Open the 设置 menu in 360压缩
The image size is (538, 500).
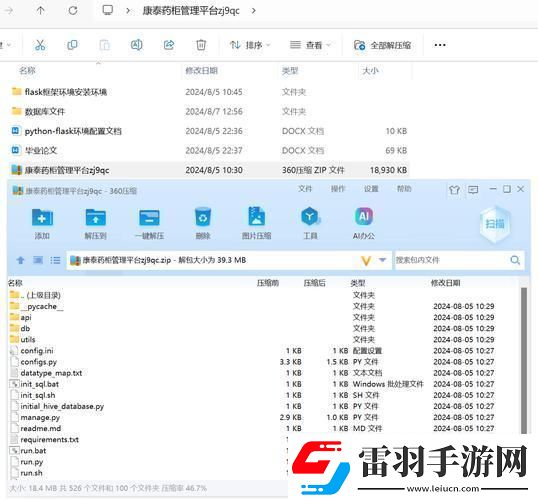(x=371, y=189)
